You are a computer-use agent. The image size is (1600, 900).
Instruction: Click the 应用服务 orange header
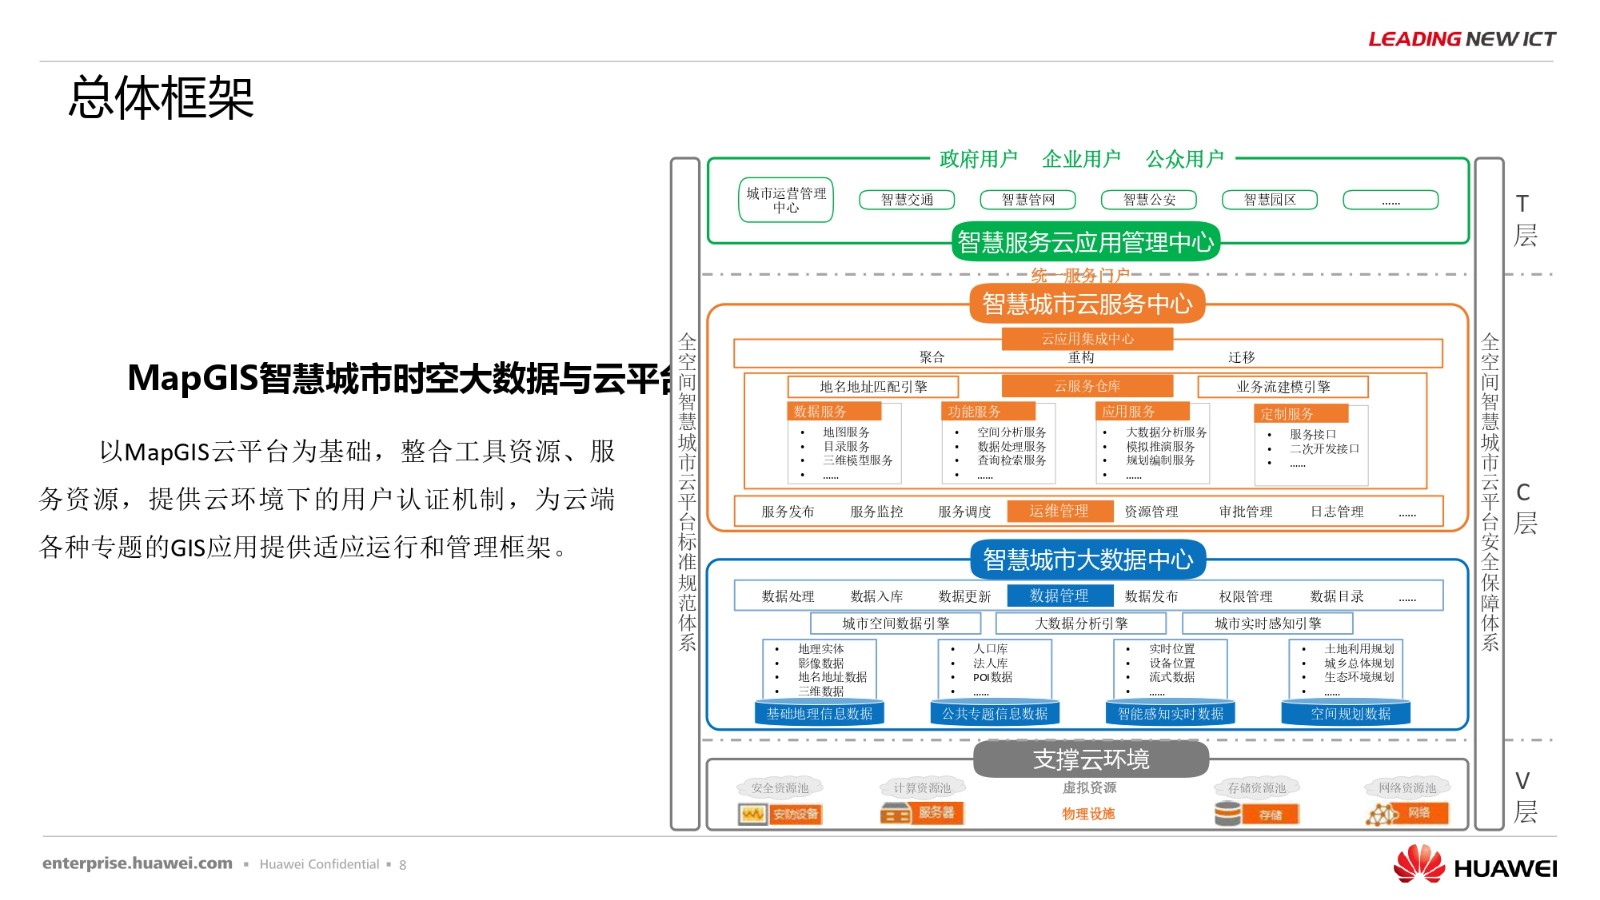(1143, 411)
